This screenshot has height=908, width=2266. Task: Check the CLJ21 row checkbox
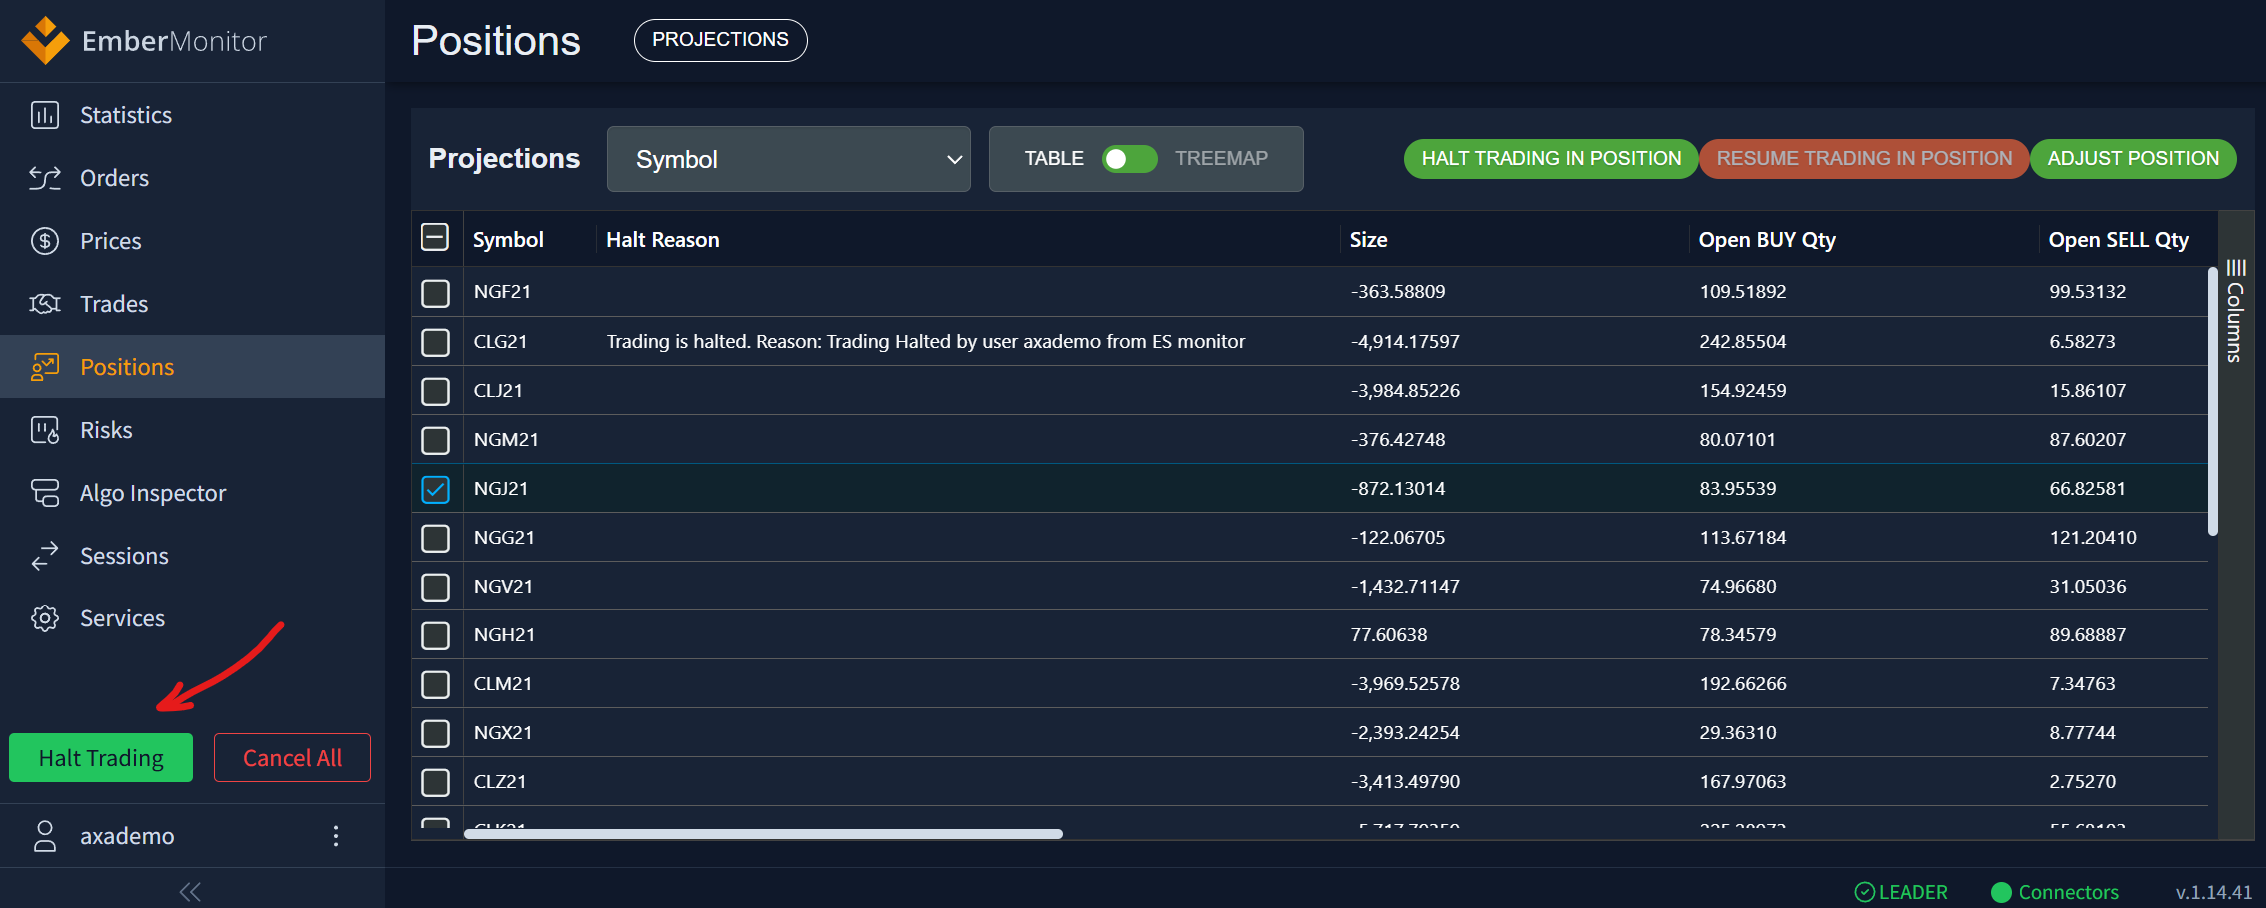pyautogui.click(x=435, y=391)
